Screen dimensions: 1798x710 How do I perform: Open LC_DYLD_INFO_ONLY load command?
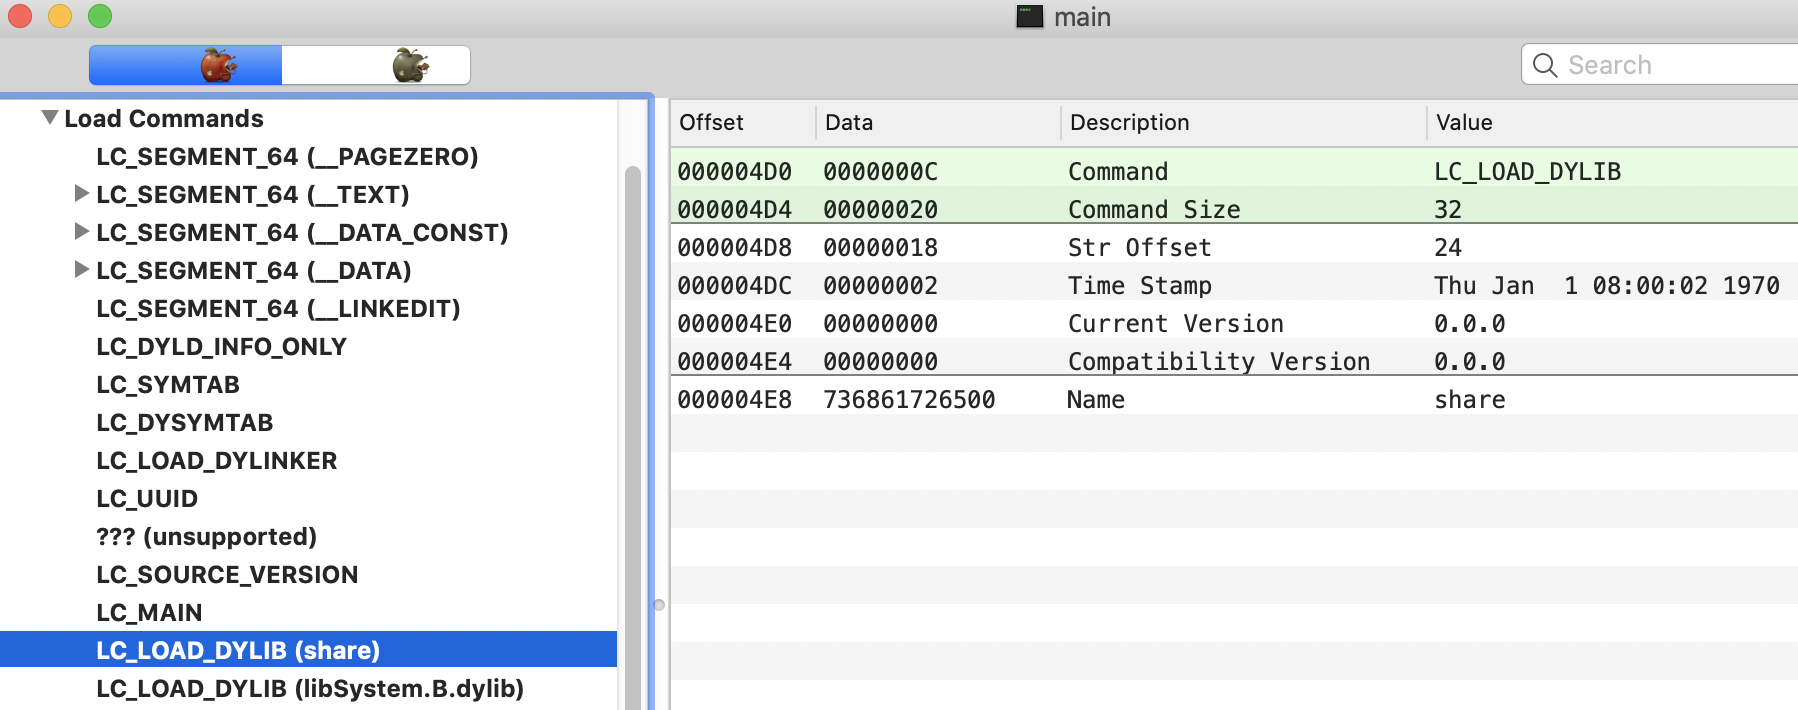pos(221,347)
